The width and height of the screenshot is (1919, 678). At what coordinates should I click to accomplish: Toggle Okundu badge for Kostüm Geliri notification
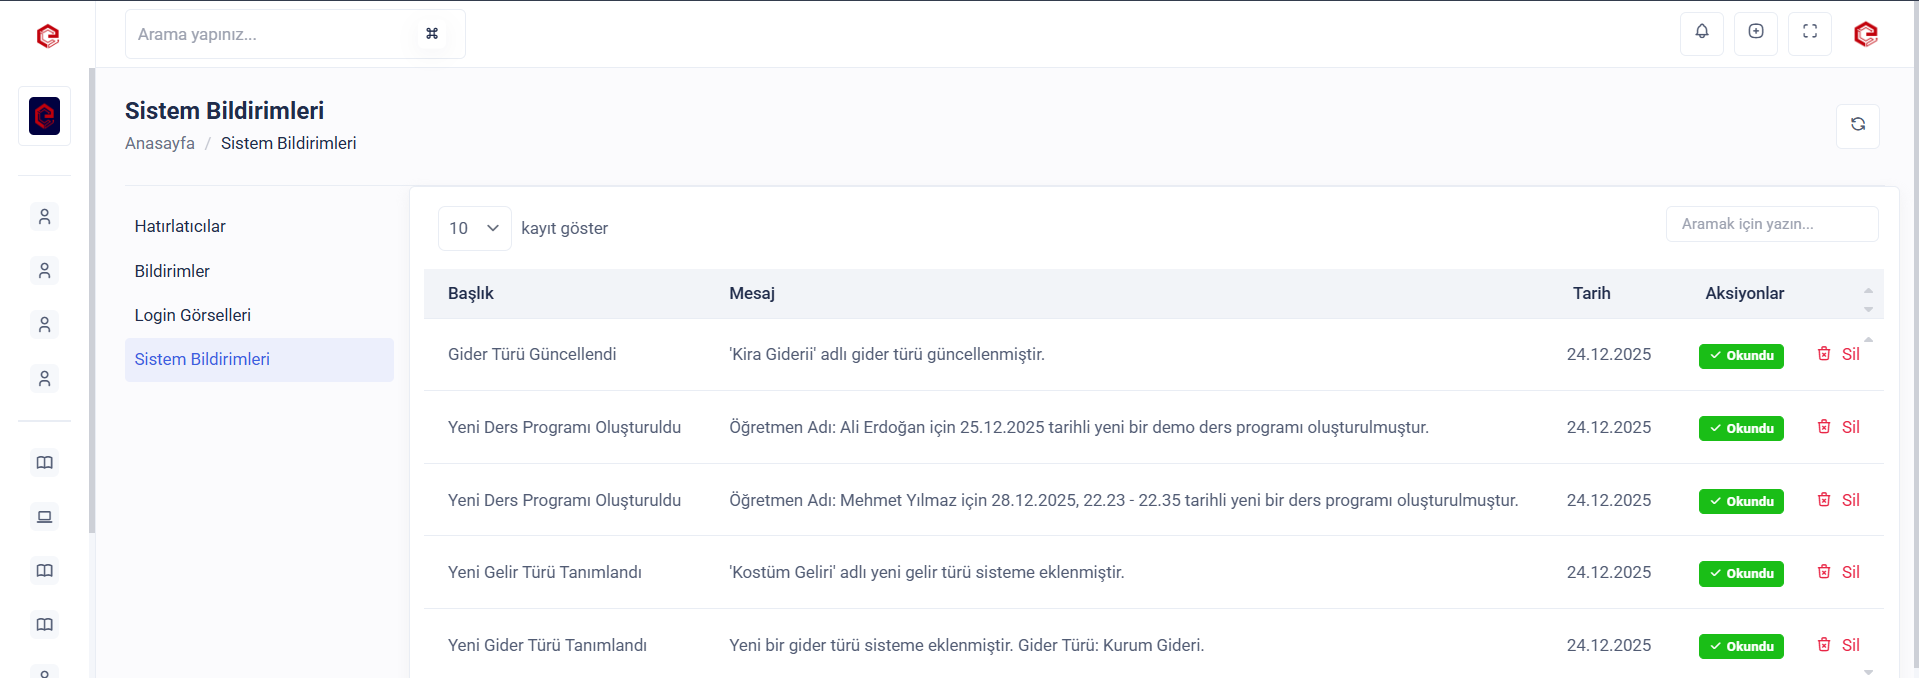[1740, 574]
